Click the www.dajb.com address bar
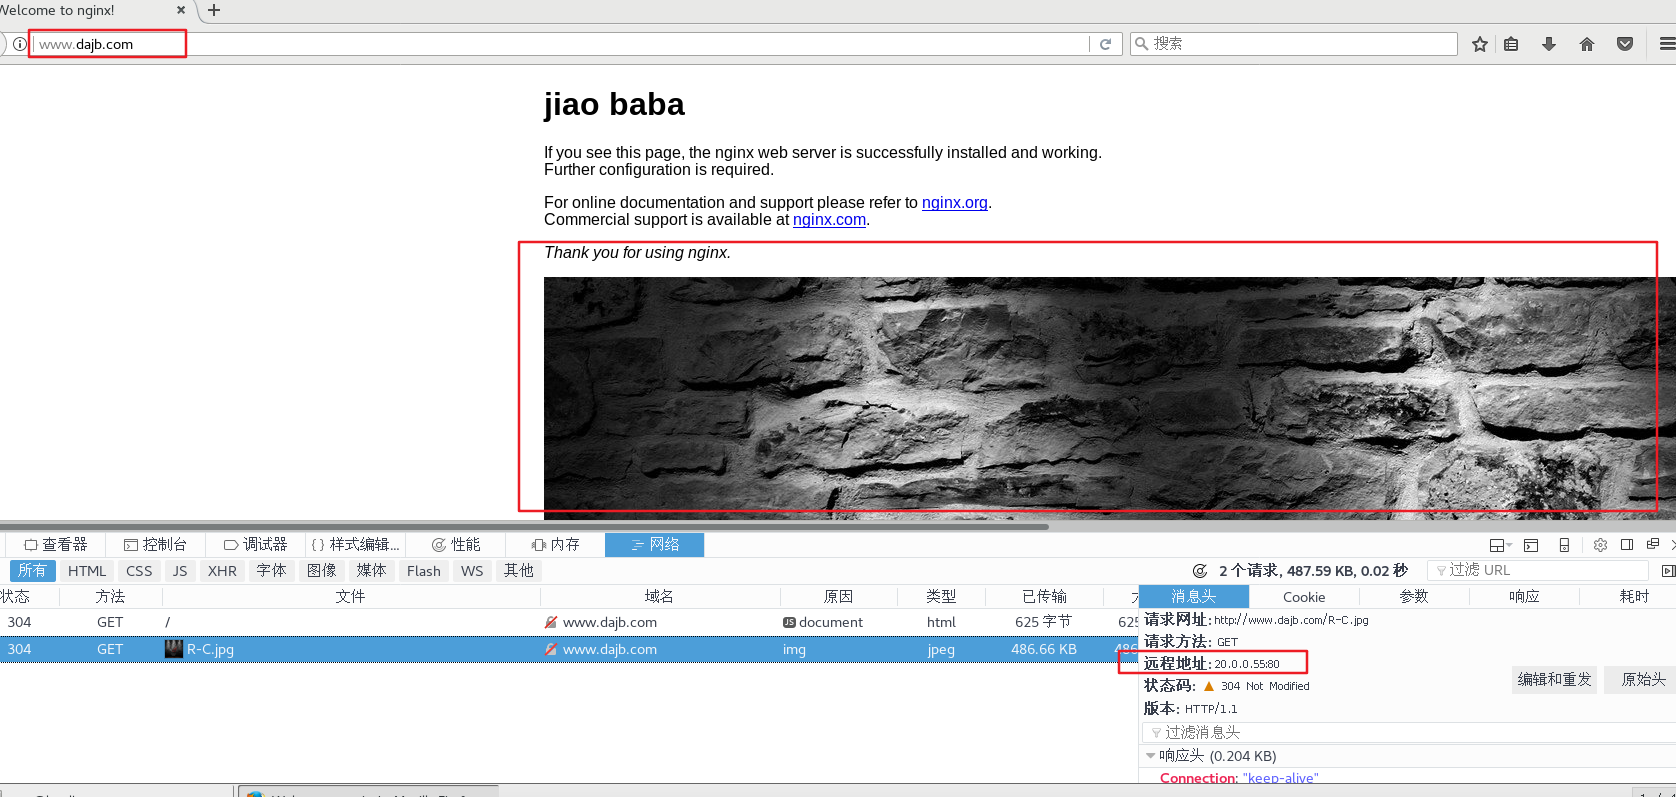The image size is (1676, 797). coord(560,44)
